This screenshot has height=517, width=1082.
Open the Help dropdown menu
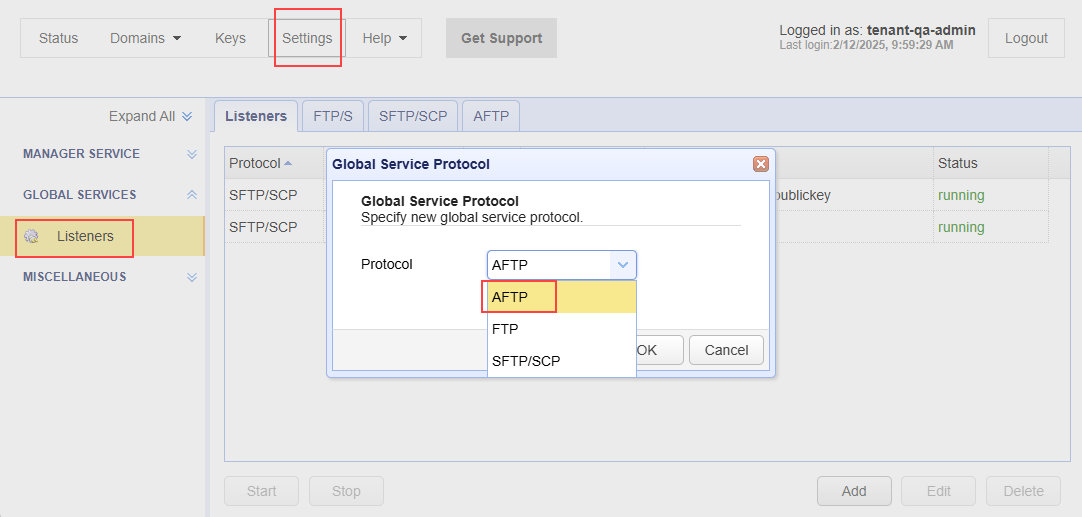pyautogui.click(x=385, y=38)
